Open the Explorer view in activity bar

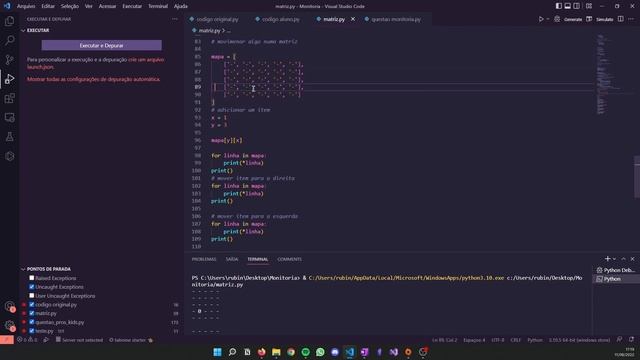9,21
